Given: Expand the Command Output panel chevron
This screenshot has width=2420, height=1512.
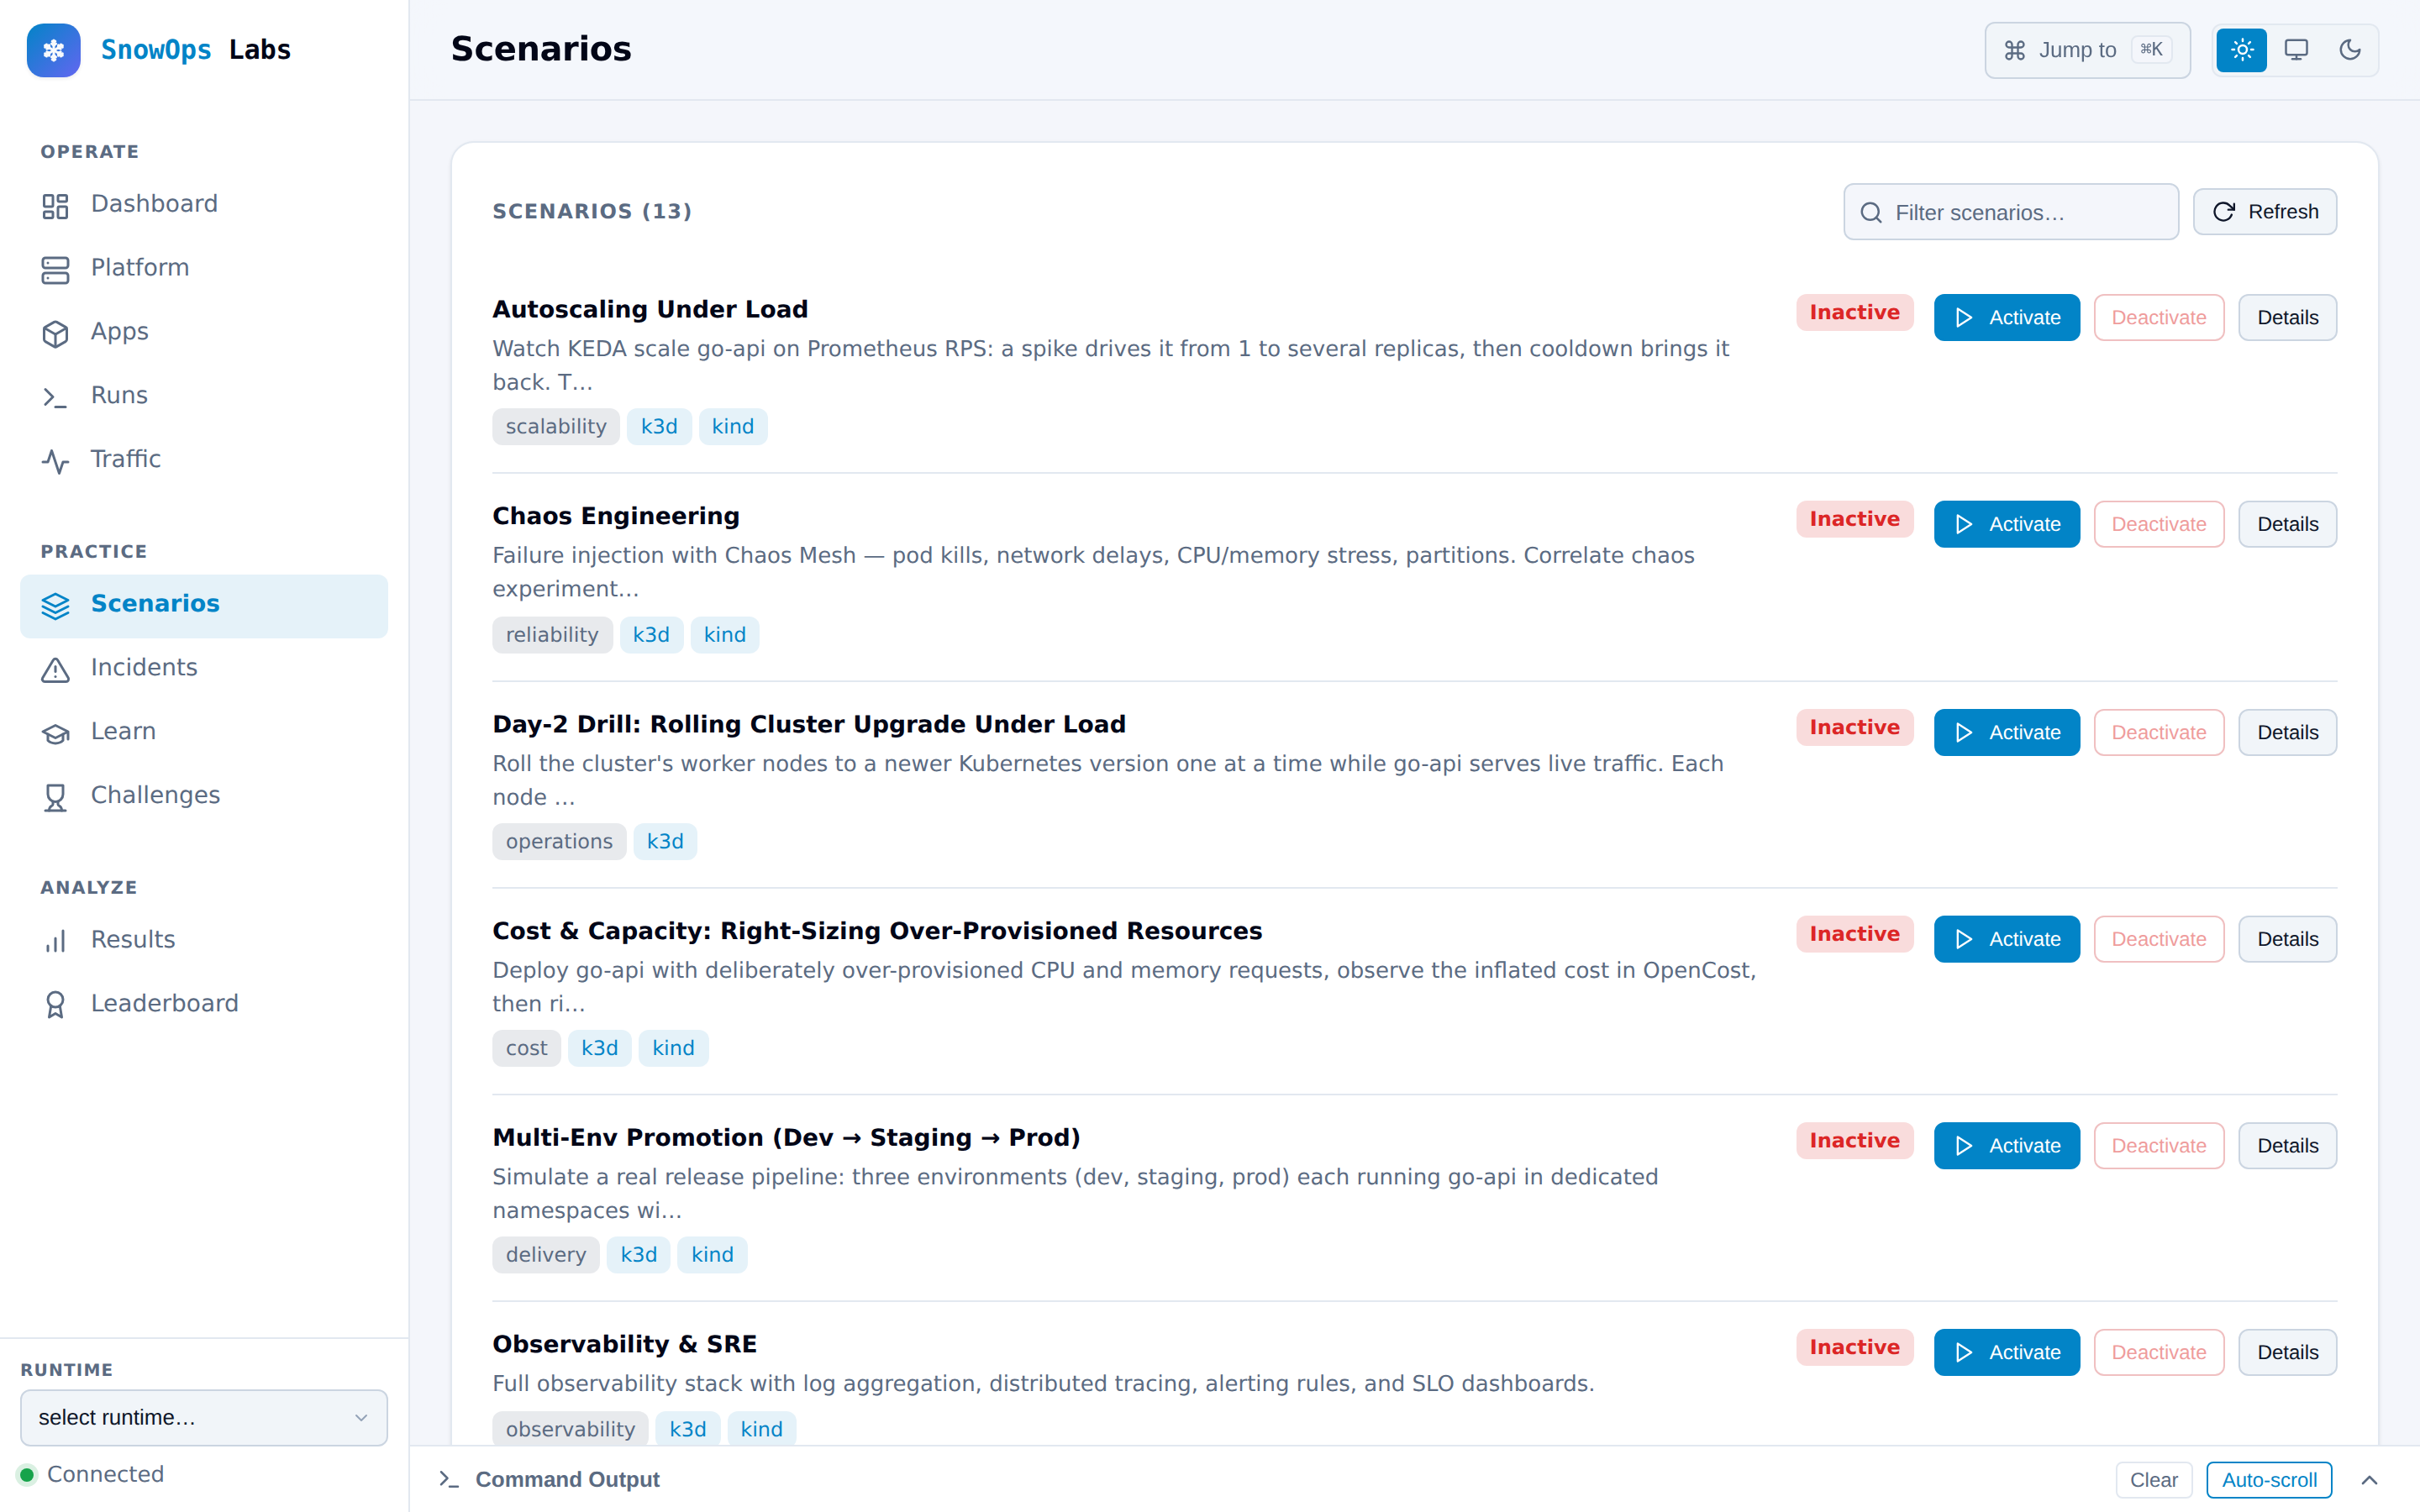Looking at the screenshot, I should 2369,1480.
